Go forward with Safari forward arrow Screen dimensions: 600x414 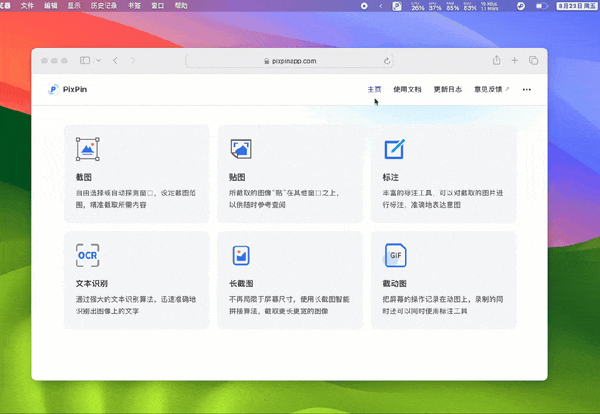click(x=133, y=60)
